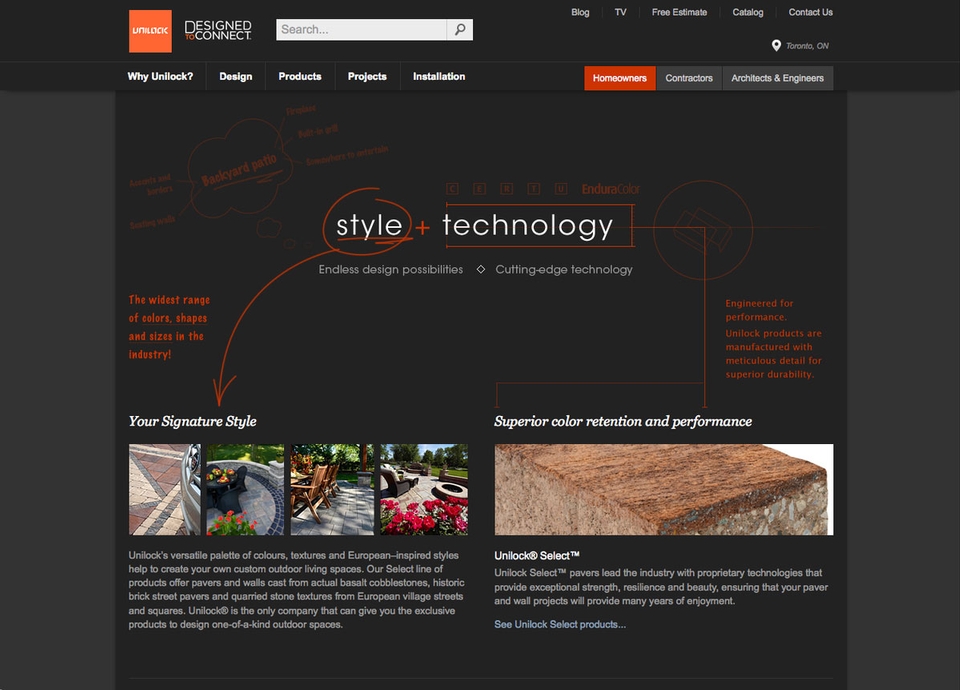Click the search magnifier button
Screen dimensions: 960x690
[x=460, y=29]
